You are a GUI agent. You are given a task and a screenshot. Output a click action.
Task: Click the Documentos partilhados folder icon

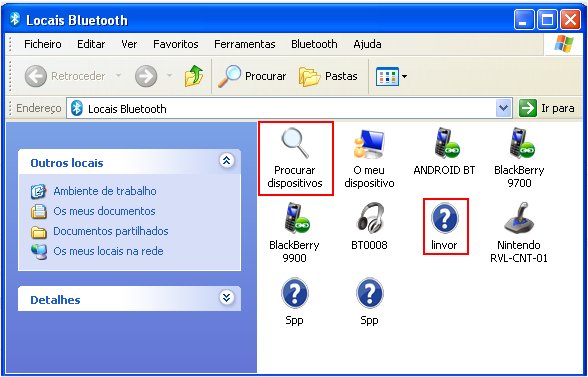pos(38,232)
